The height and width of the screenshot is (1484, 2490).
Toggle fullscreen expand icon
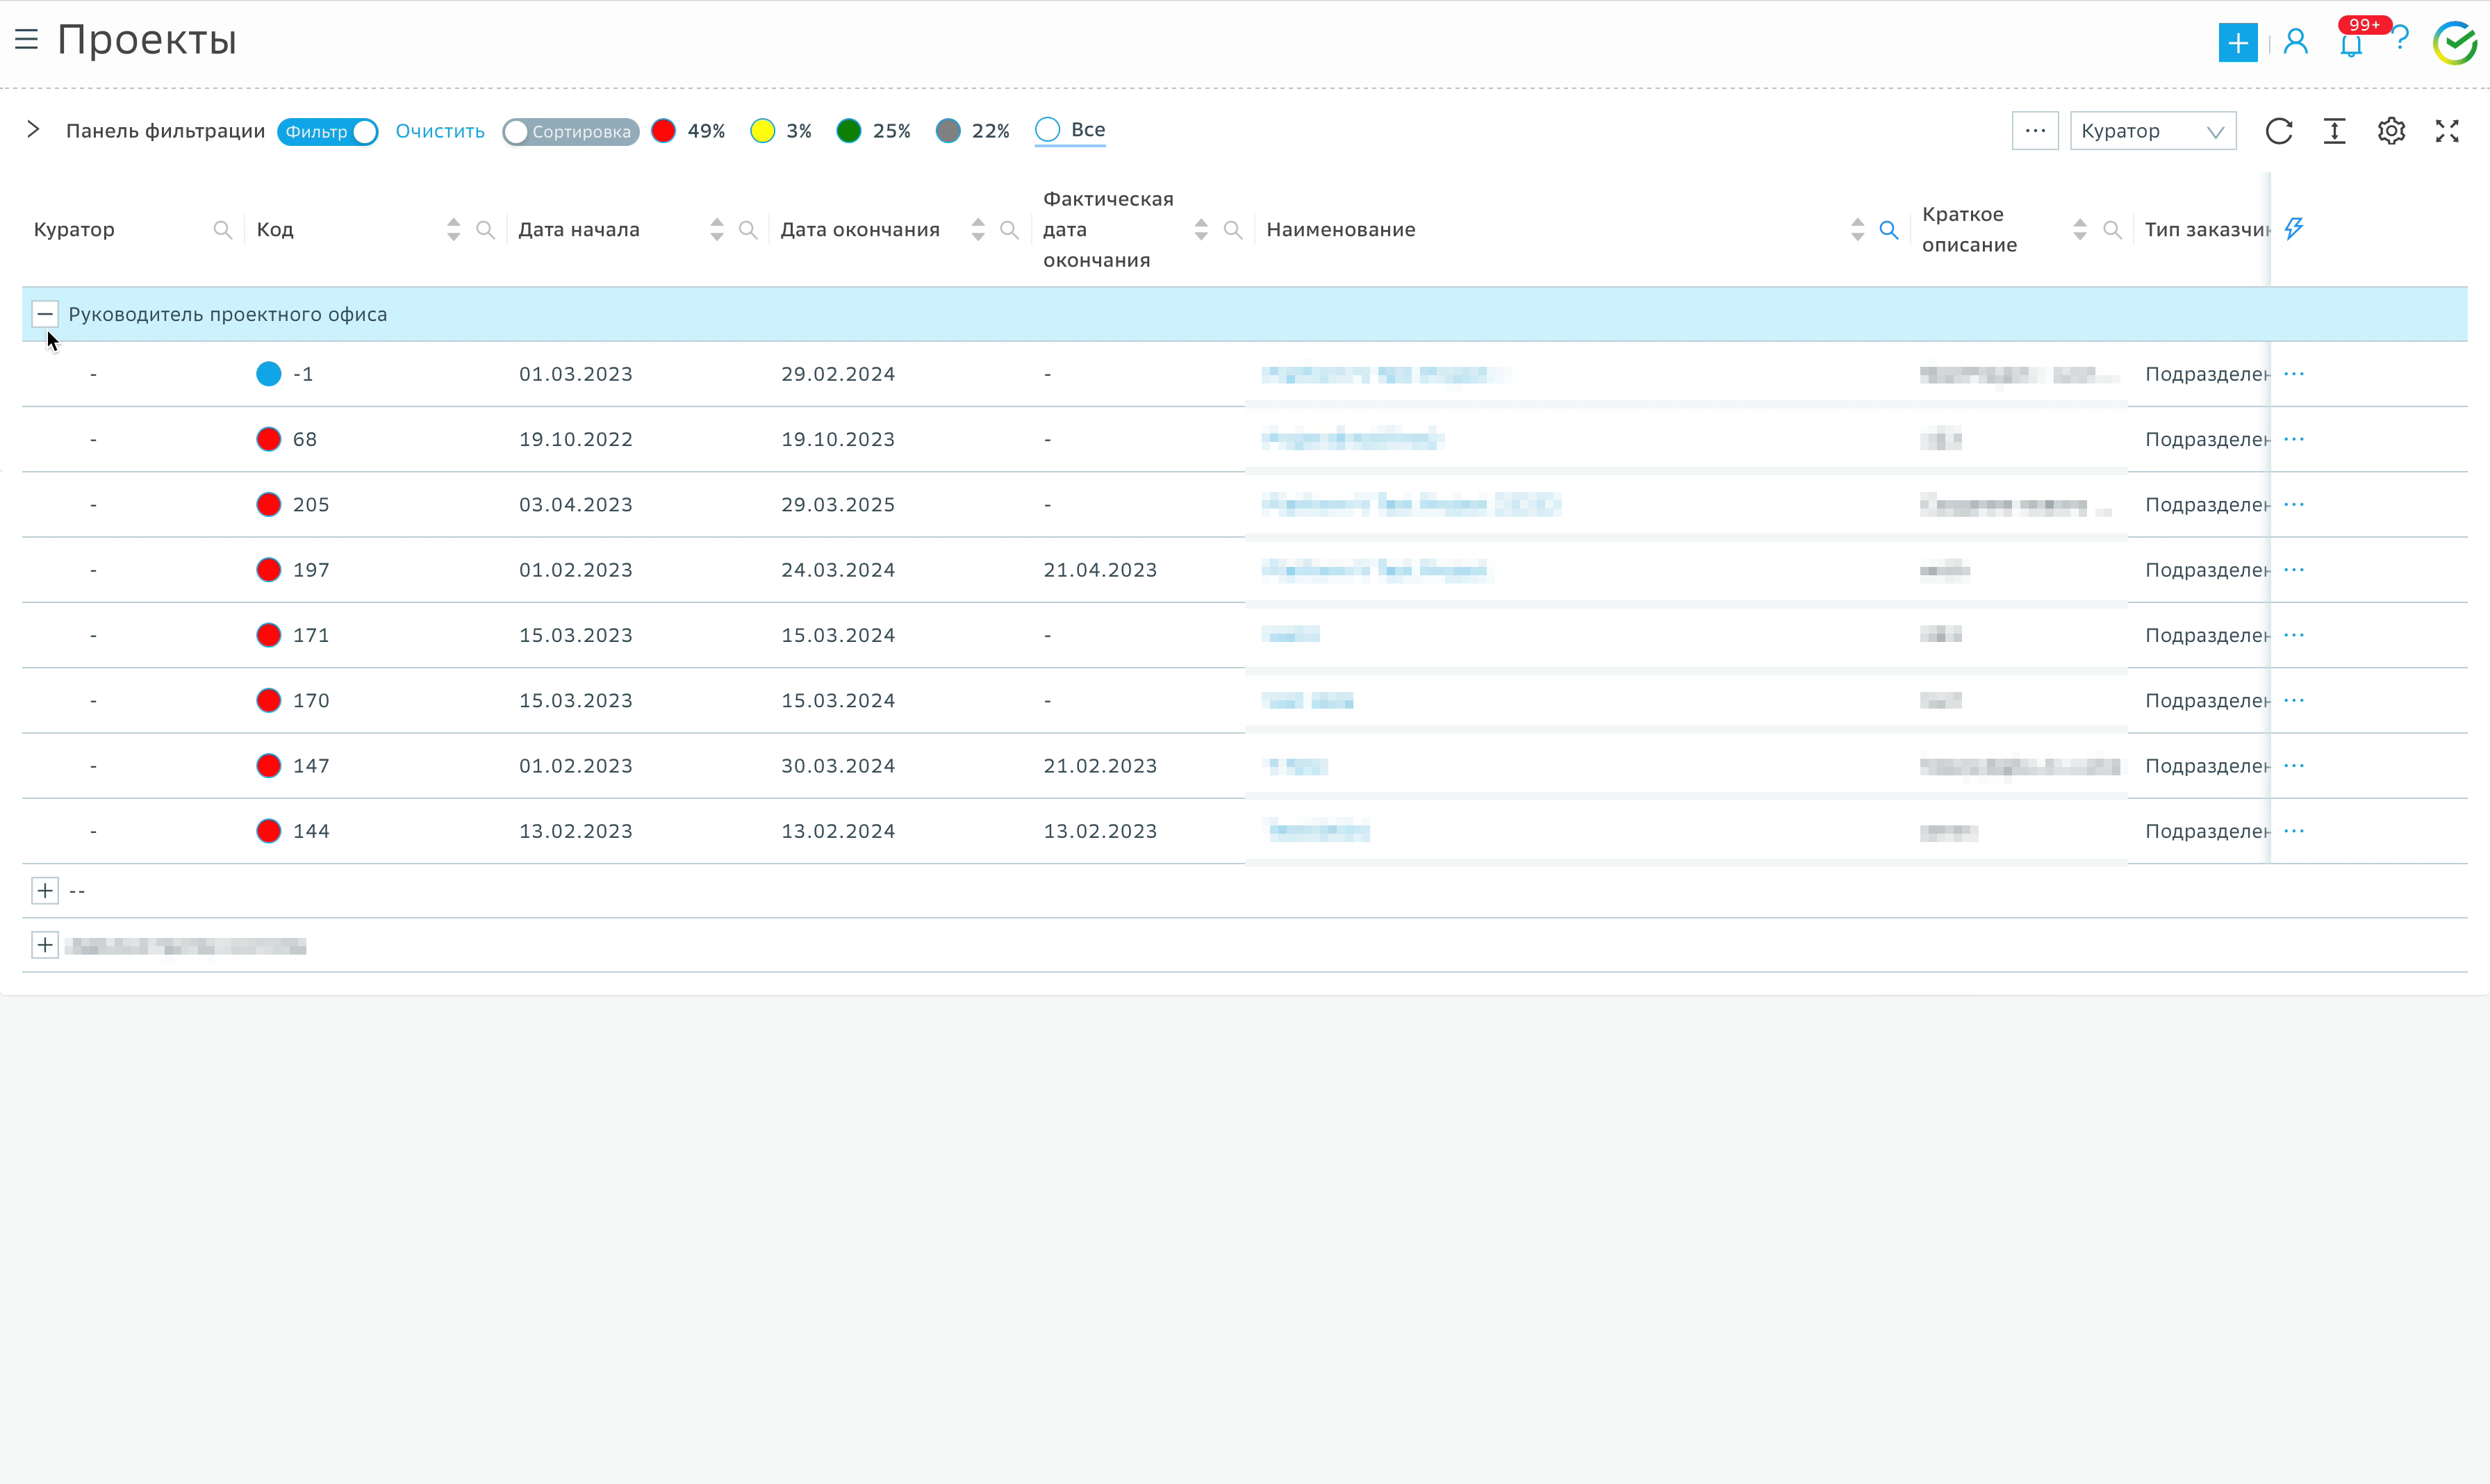(2447, 131)
